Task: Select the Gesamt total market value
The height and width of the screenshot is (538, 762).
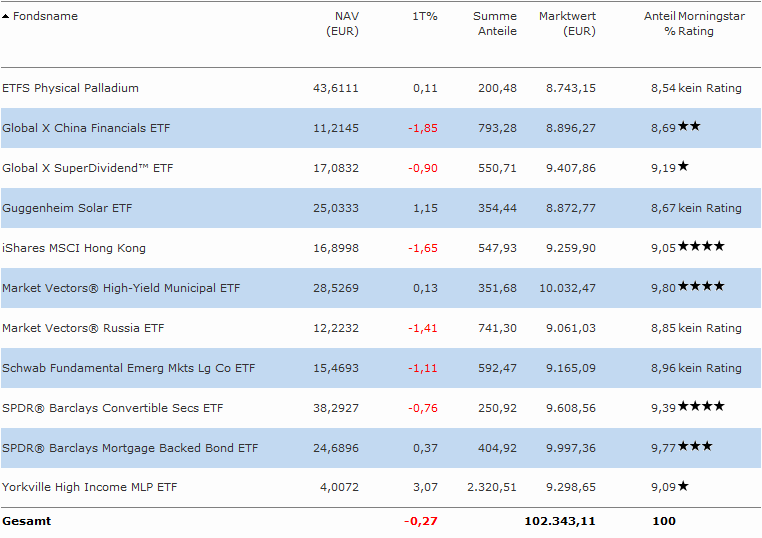Action: pyautogui.click(x=560, y=521)
